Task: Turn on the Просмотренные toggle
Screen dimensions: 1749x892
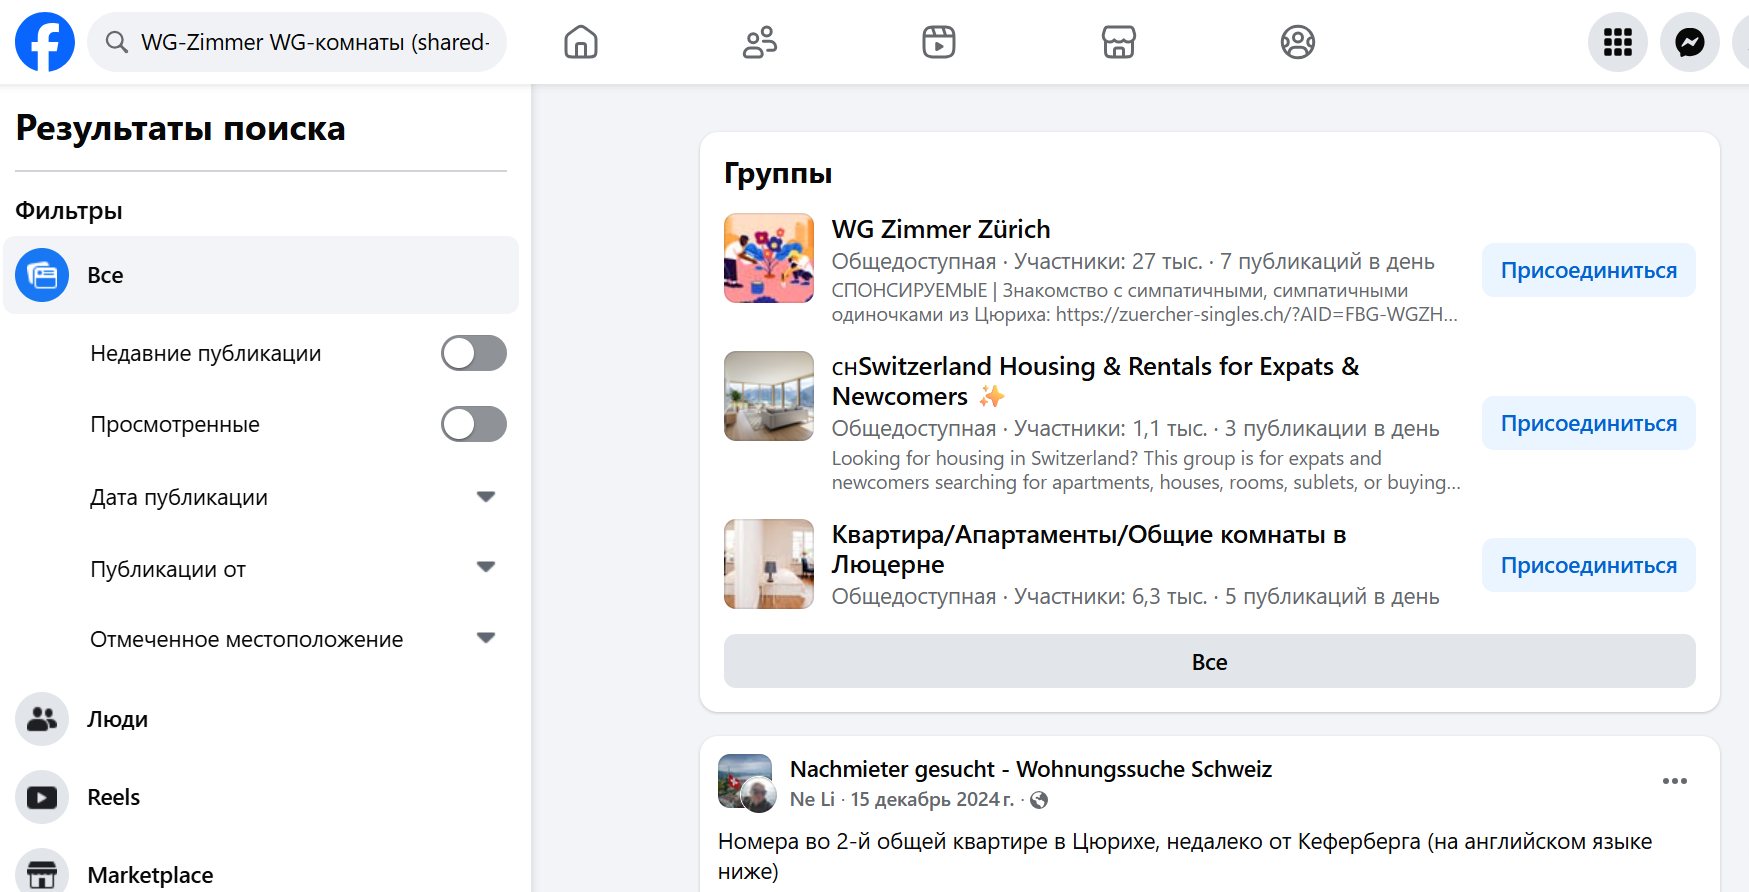Action: point(474,424)
